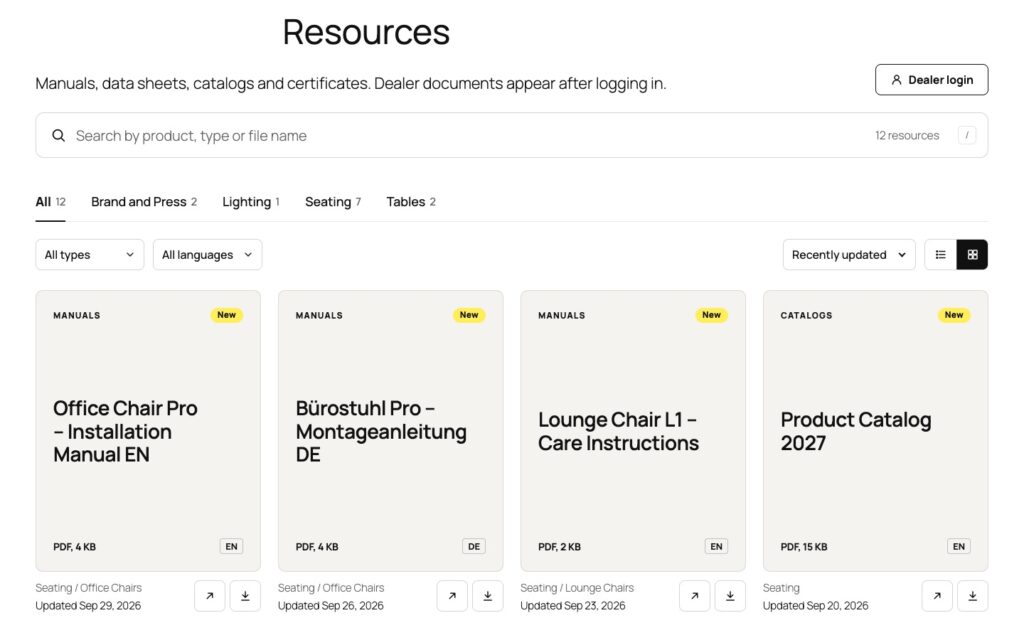Click CATALOGS label on Product Catalog card
Screen dimensions: 1024x640
[x=807, y=315]
